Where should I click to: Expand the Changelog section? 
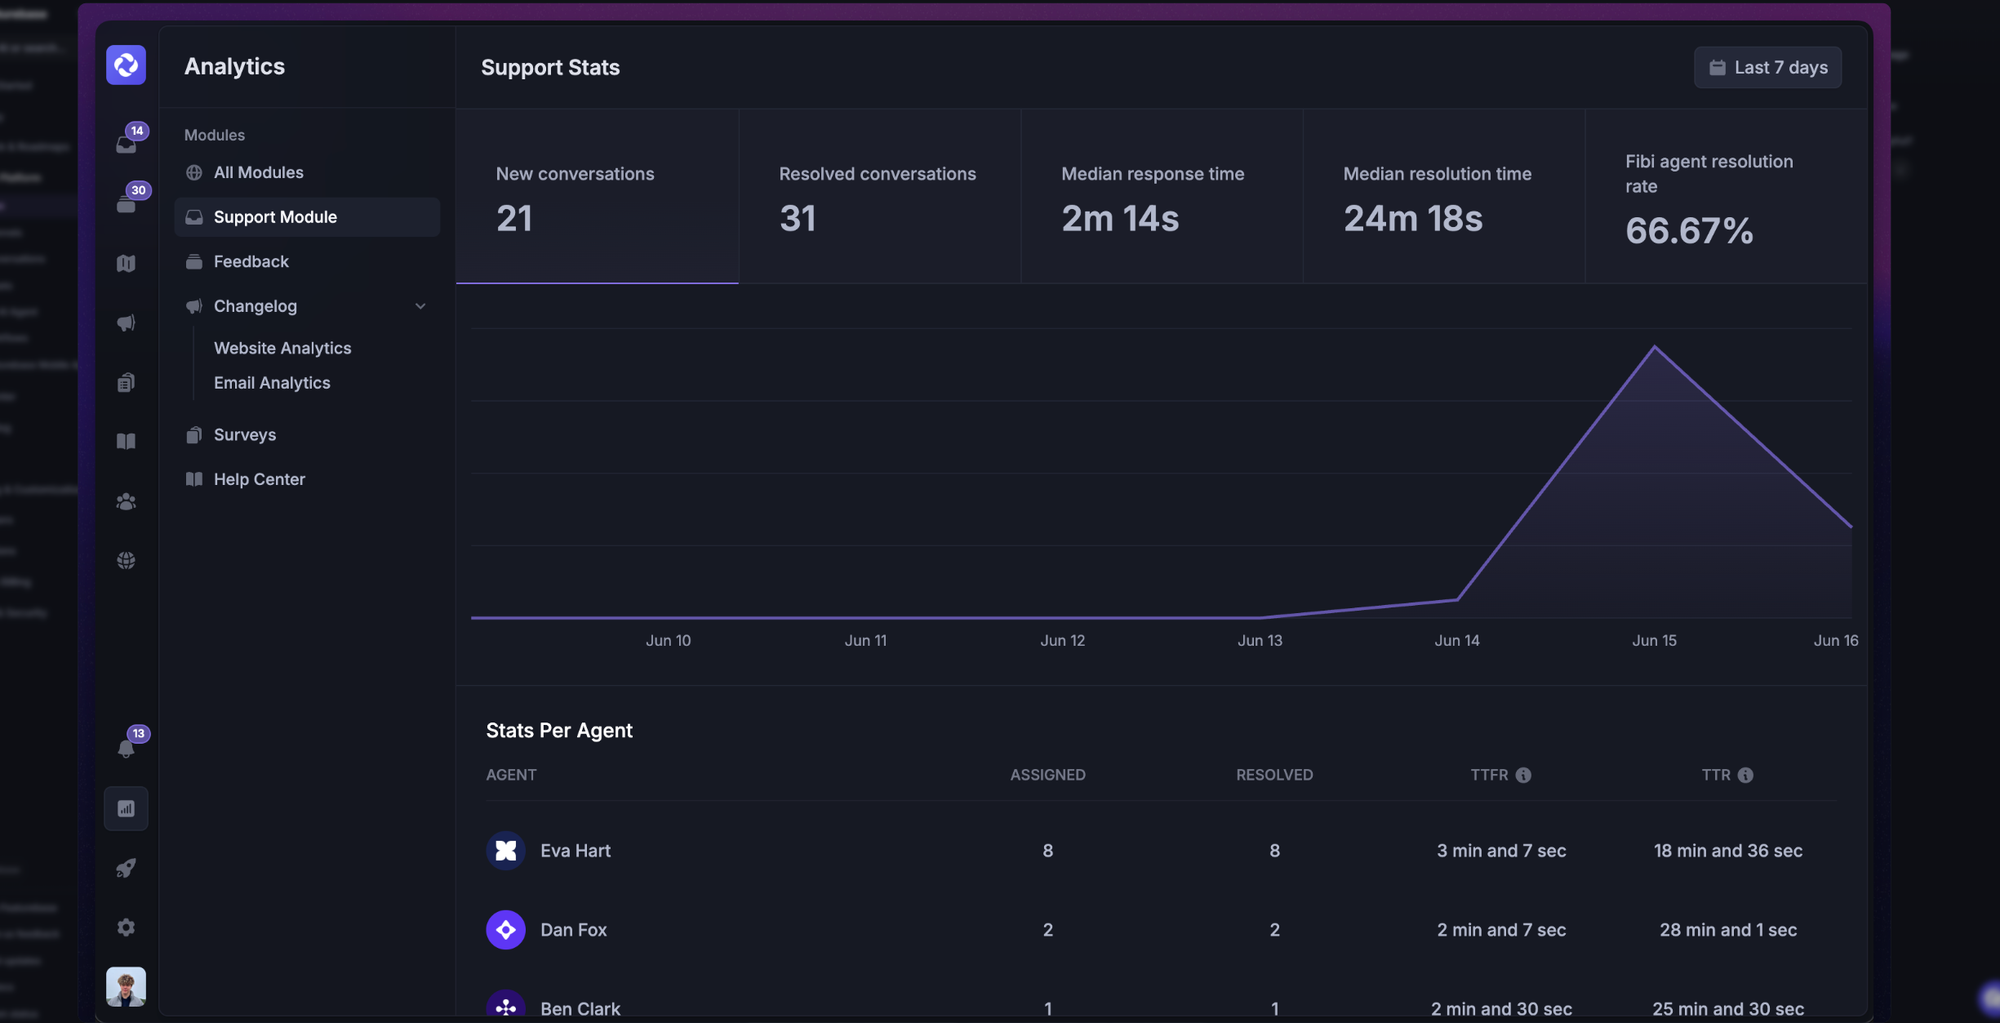(x=420, y=306)
